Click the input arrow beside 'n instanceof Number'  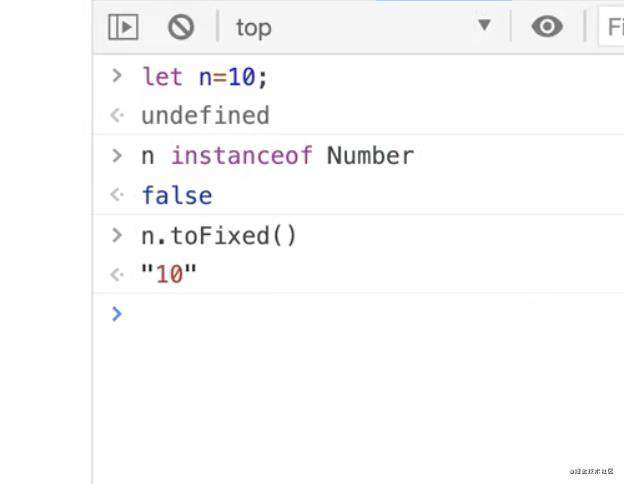point(117,156)
